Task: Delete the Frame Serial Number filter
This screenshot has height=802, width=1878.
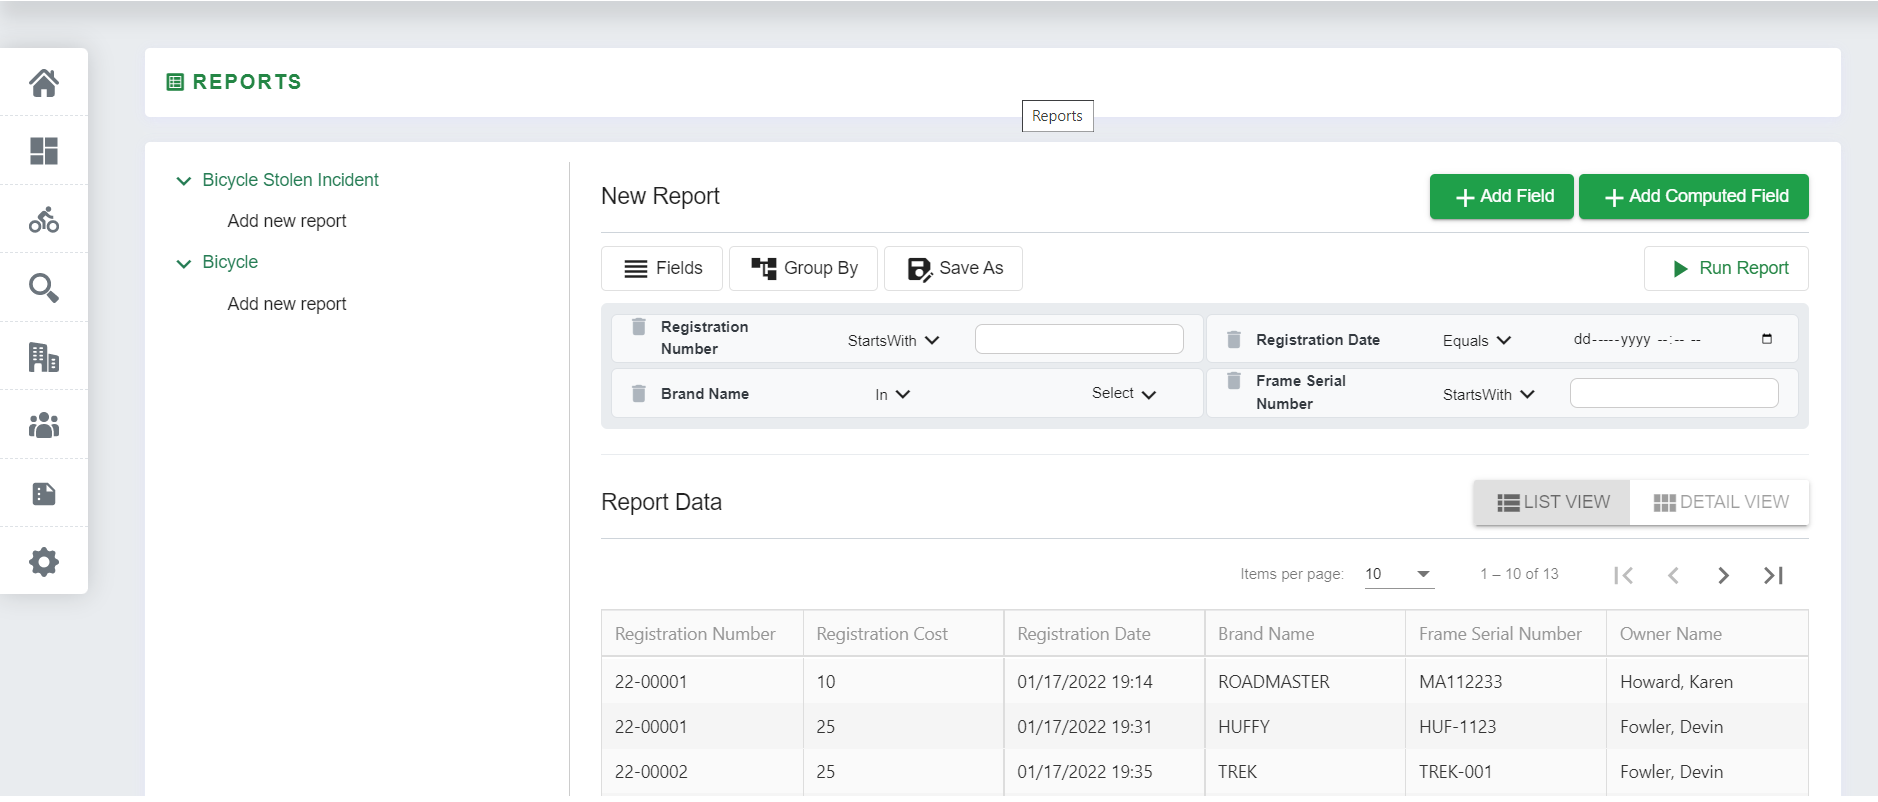Action: point(1234,381)
